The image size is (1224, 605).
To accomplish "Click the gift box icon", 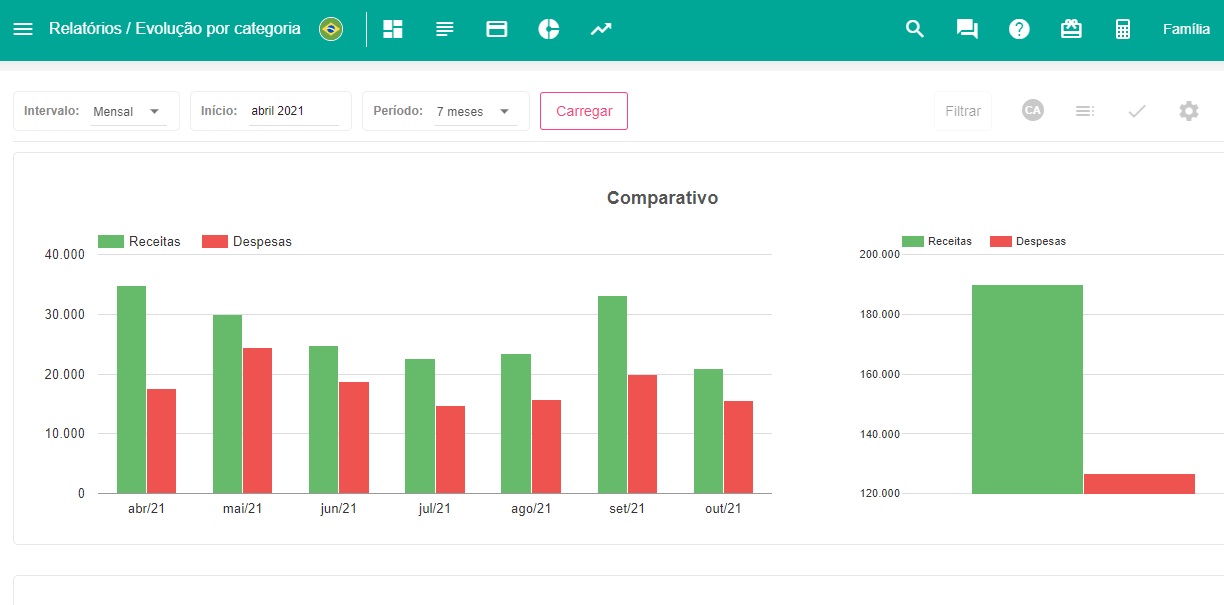I will 1071,29.
